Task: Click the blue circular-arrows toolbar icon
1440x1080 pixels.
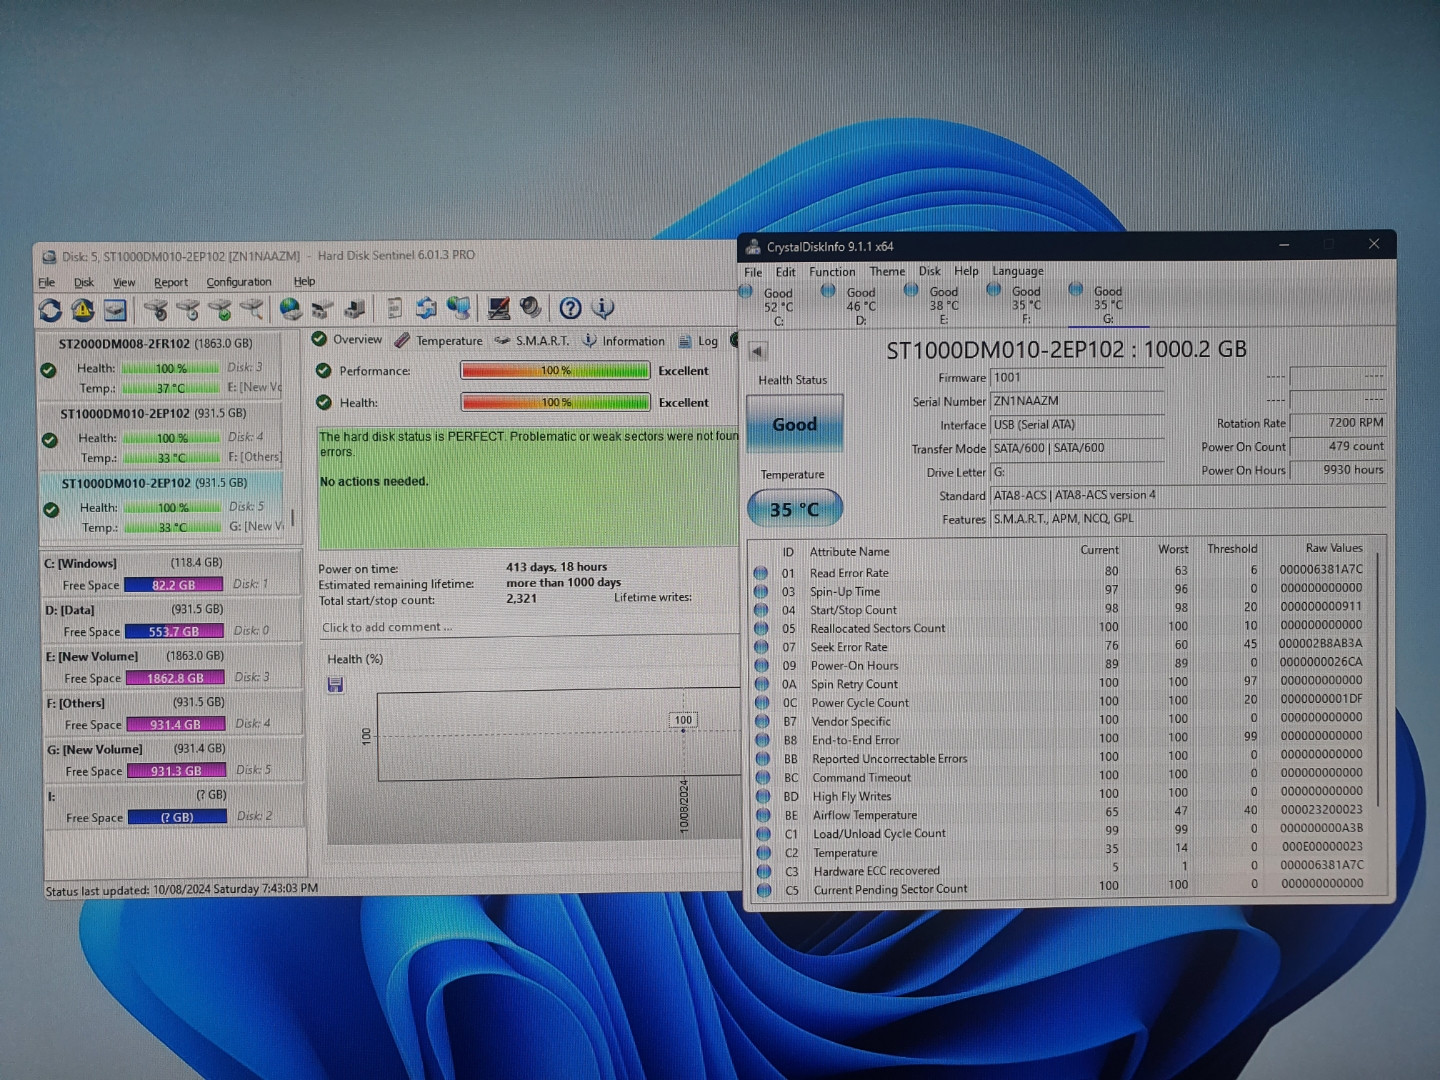Action: [x=426, y=308]
